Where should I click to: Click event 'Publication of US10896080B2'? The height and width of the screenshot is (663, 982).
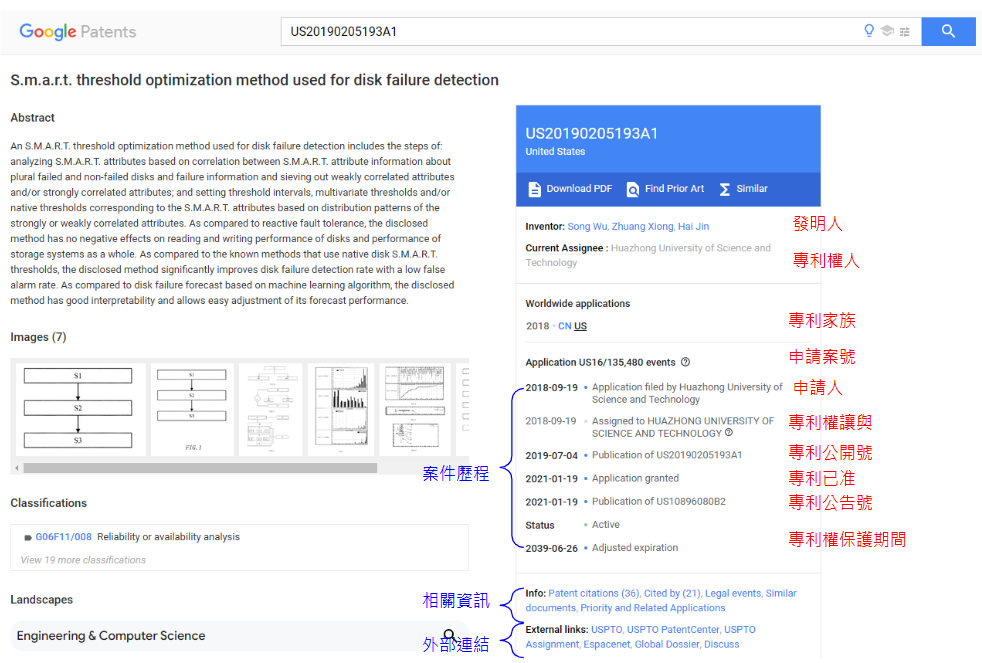tap(659, 501)
